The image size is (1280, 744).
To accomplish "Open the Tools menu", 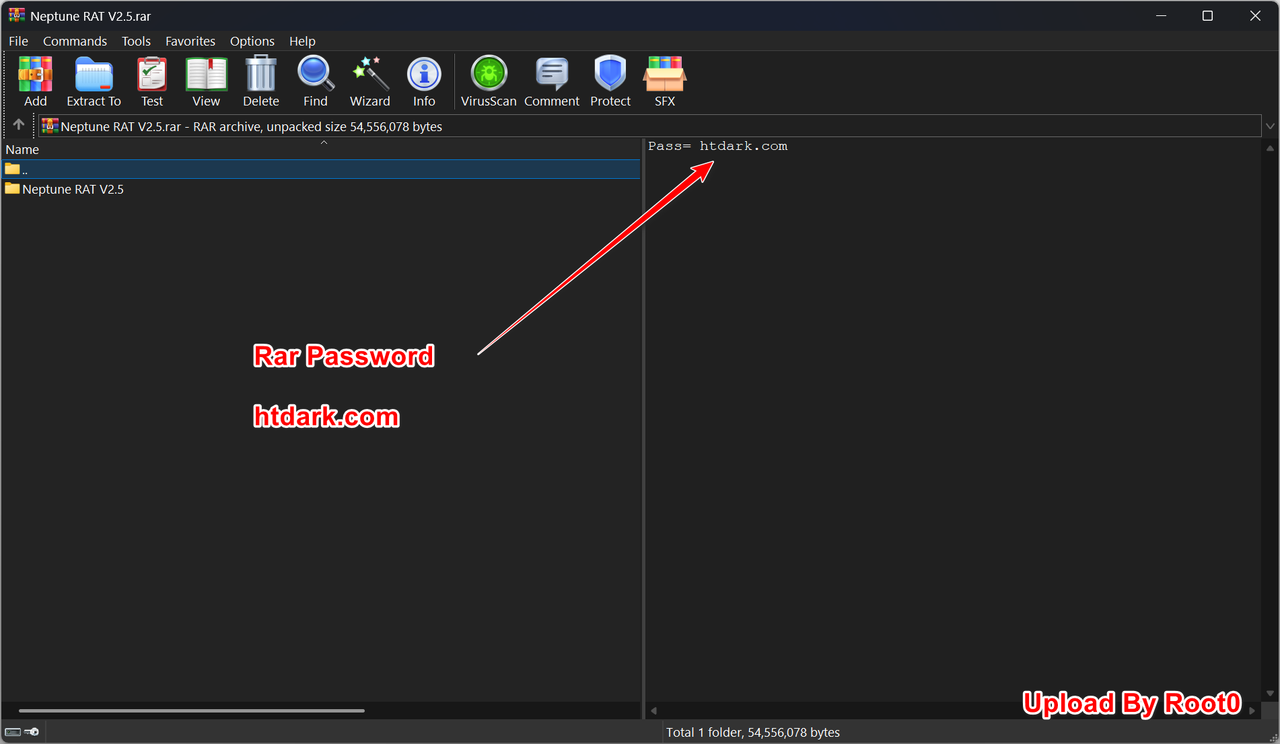I will pyautogui.click(x=136, y=41).
